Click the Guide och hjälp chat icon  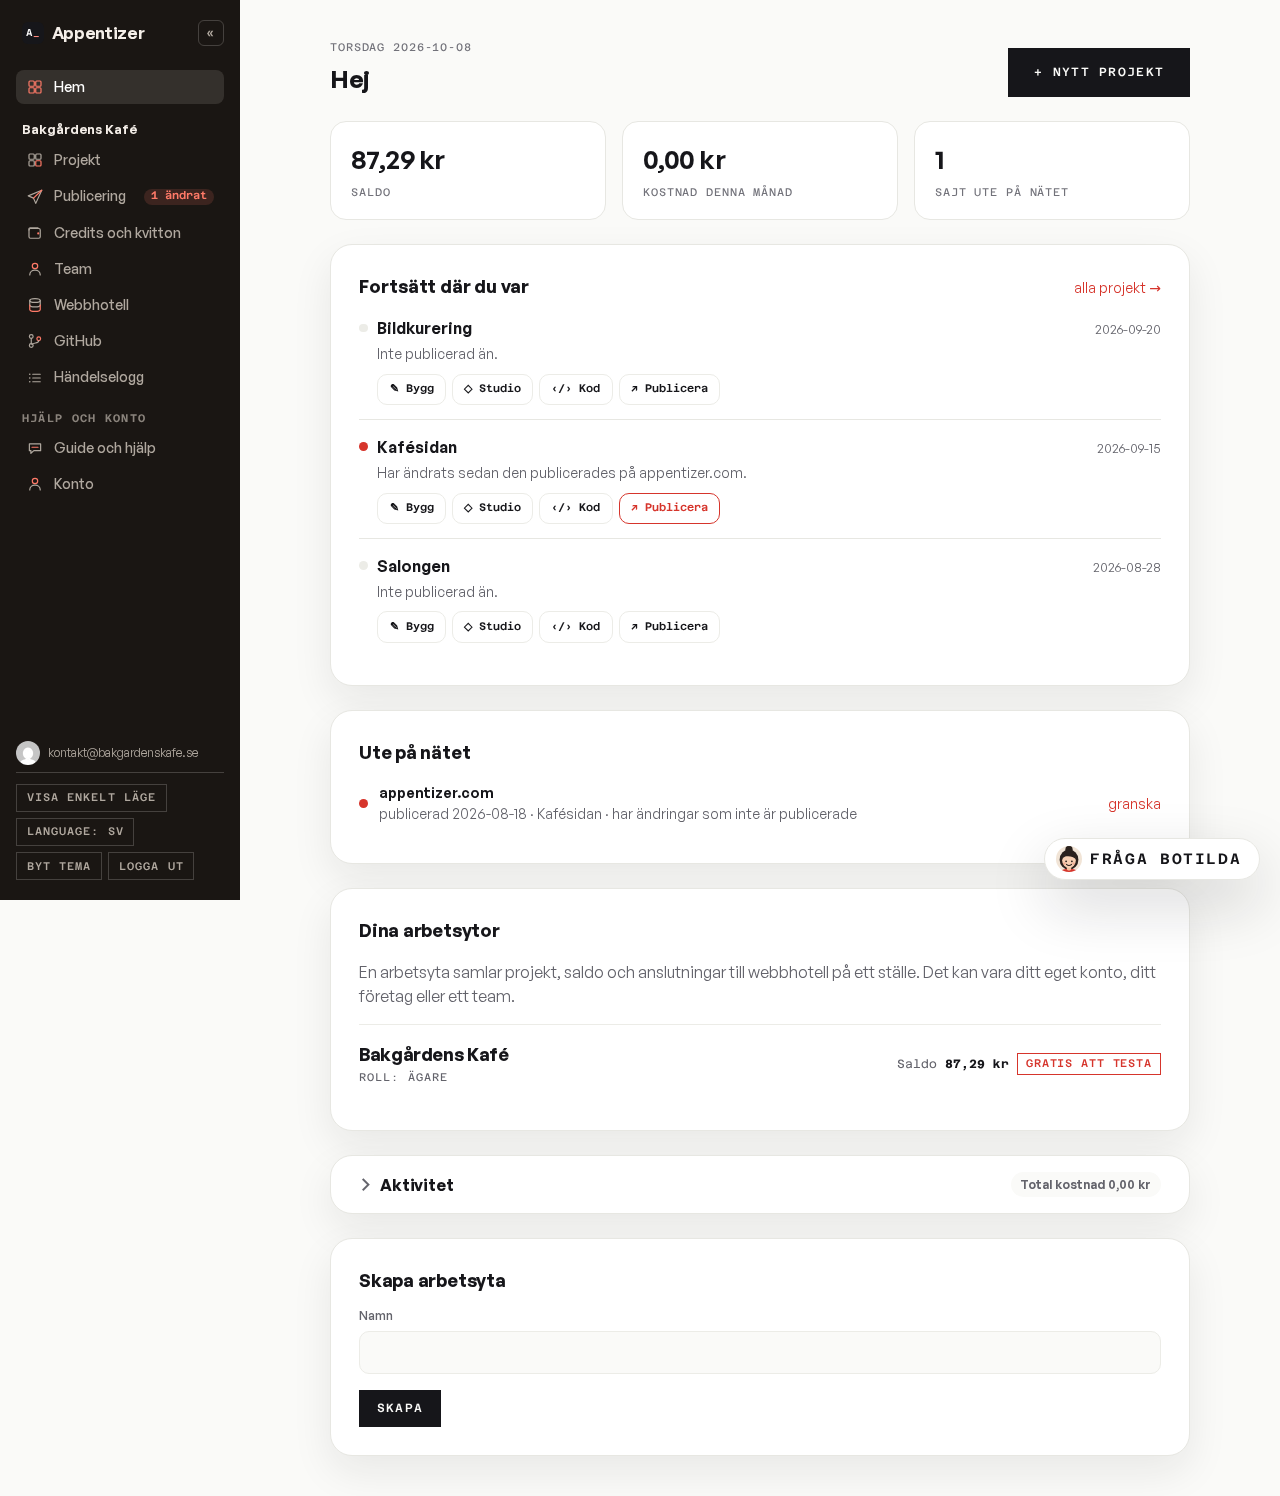coord(35,448)
